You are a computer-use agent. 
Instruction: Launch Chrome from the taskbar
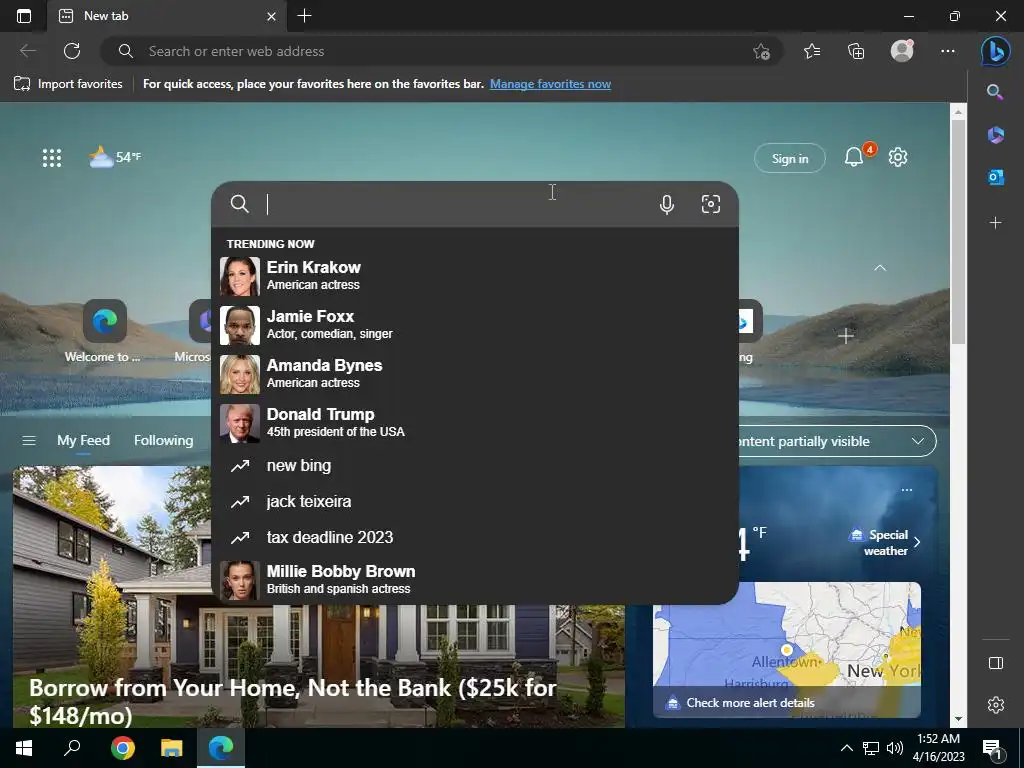pyautogui.click(x=122, y=748)
